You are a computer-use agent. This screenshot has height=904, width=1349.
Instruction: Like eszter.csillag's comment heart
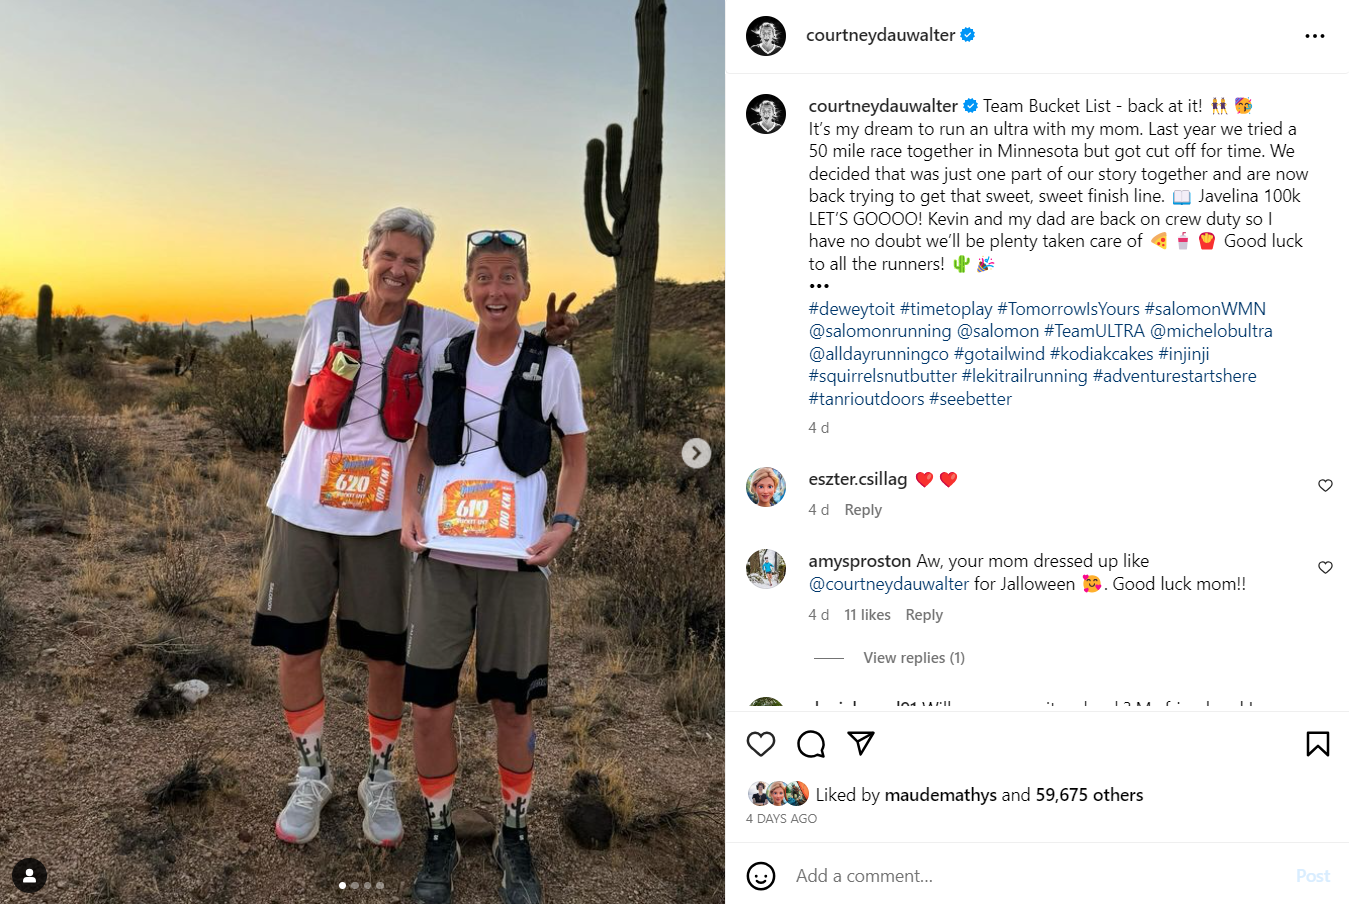click(x=1325, y=485)
